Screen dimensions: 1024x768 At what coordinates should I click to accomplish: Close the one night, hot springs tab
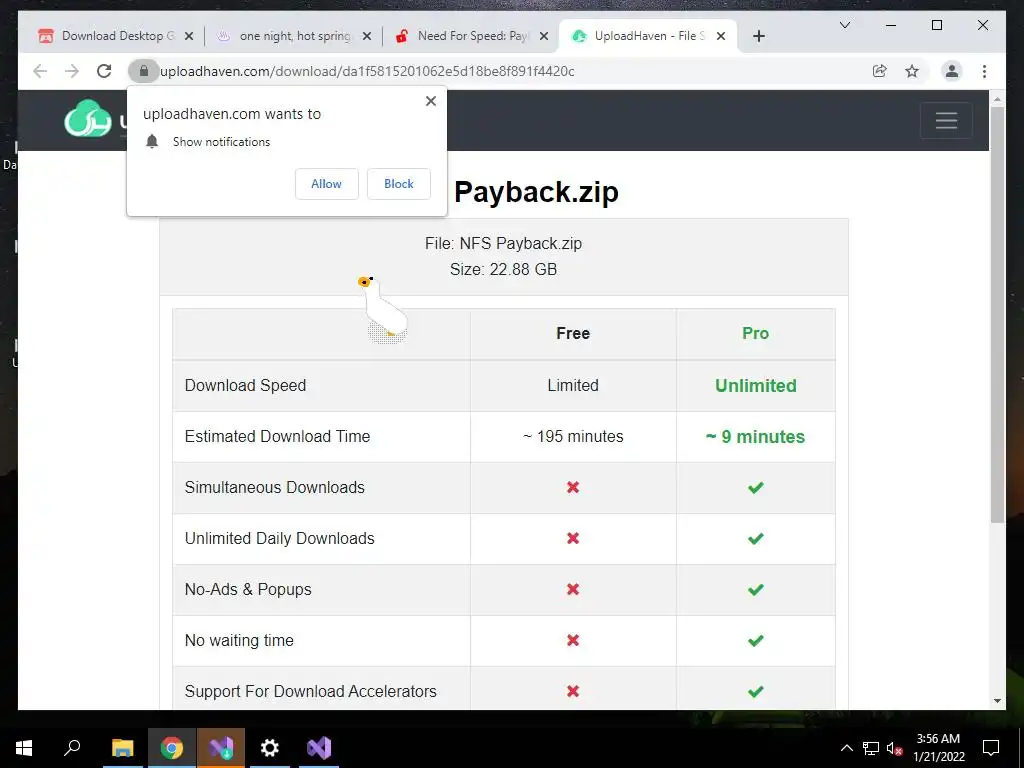[367, 37]
